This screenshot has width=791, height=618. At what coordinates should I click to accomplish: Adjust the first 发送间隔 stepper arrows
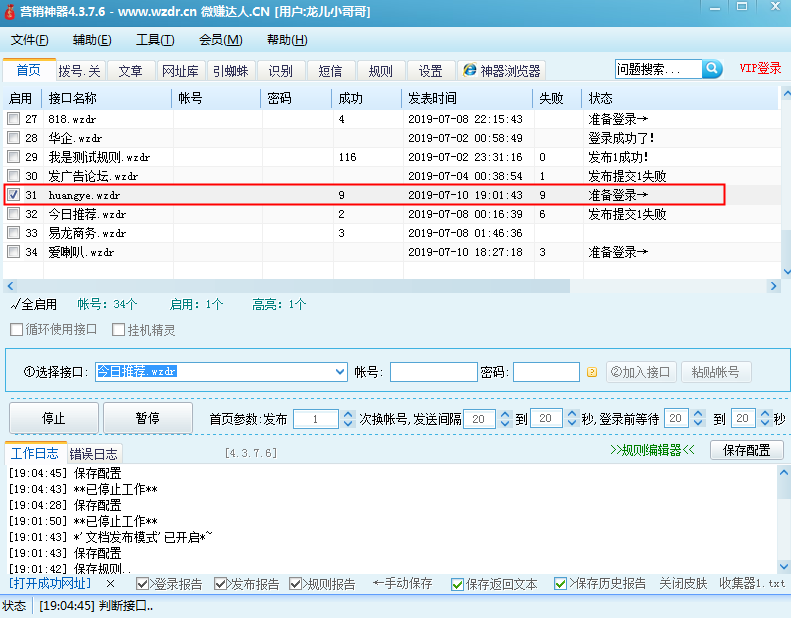point(505,418)
